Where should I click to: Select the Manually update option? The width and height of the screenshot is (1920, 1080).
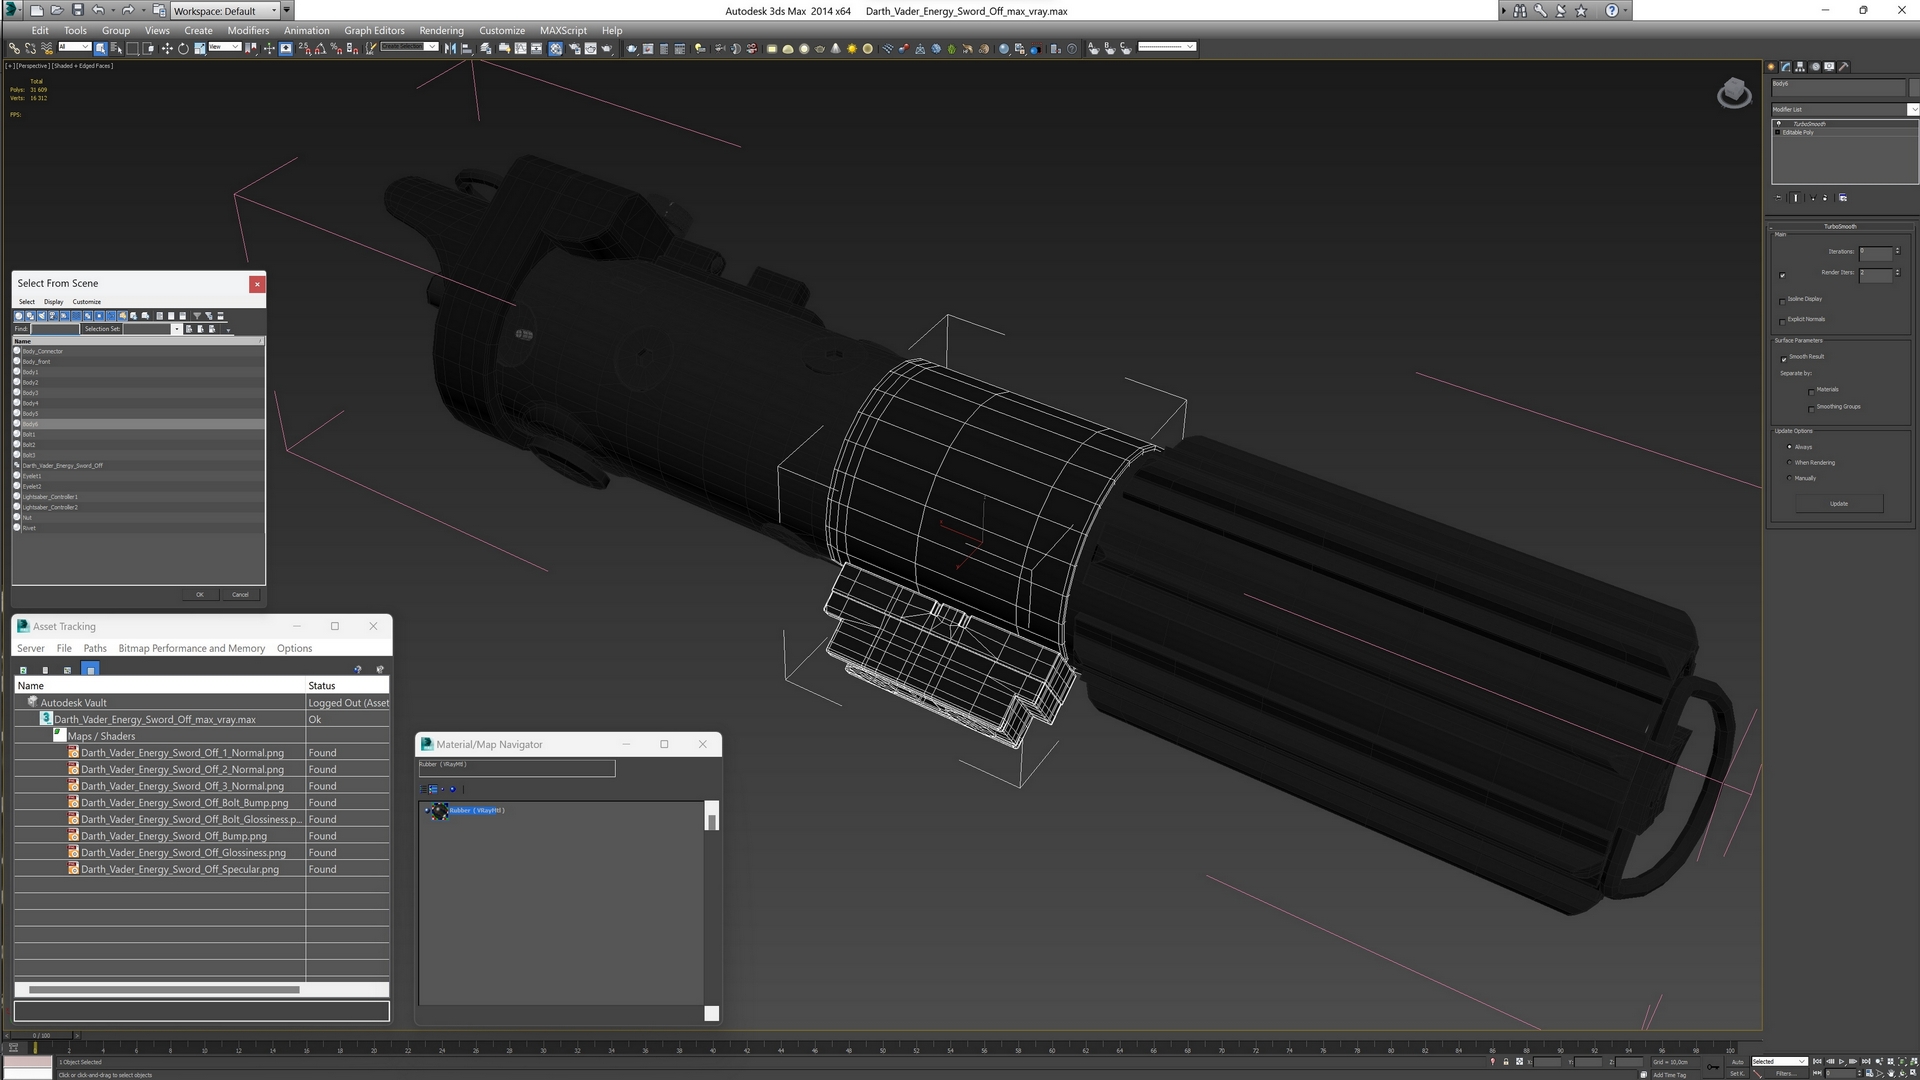[x=1789, y=478]
